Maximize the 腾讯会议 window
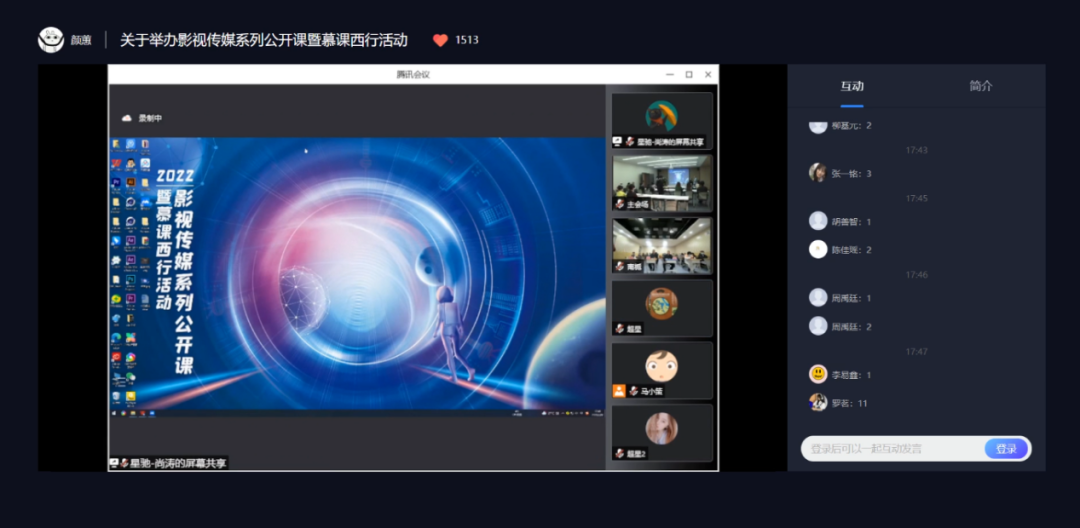Viewport: 1080px width, 528px height. tap(689, 75)
